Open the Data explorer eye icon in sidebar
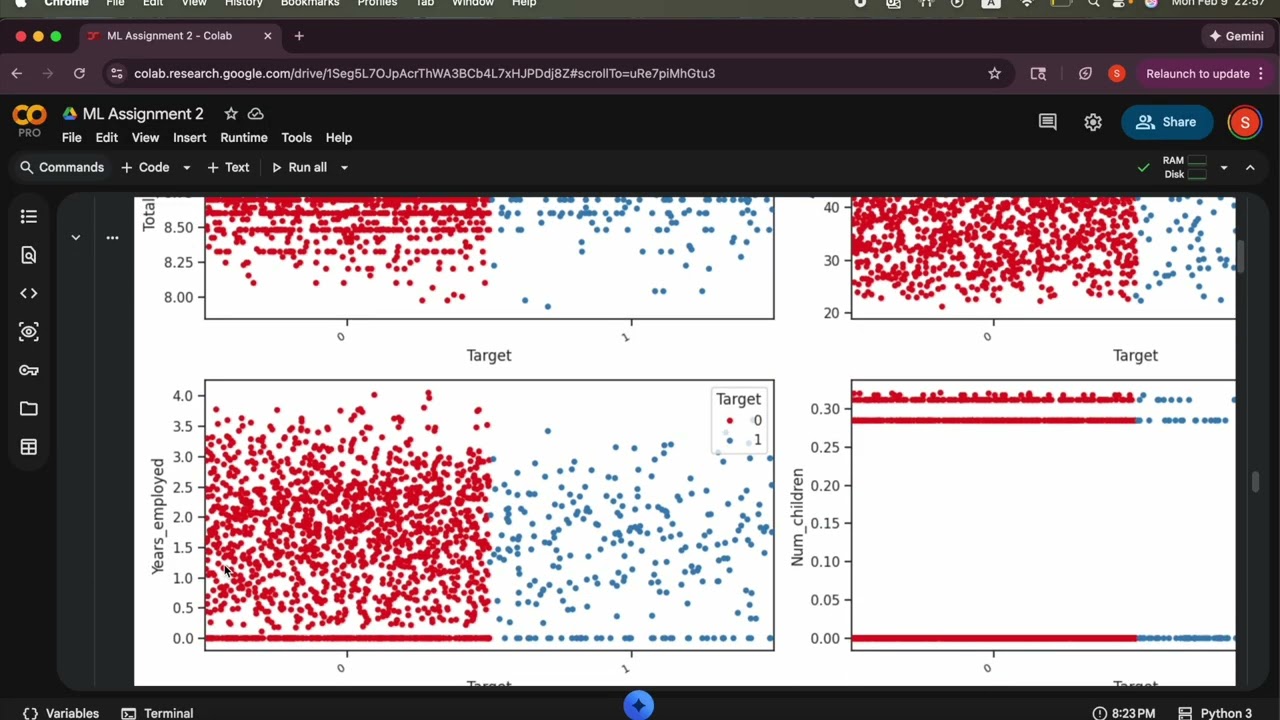 (29, 332)
